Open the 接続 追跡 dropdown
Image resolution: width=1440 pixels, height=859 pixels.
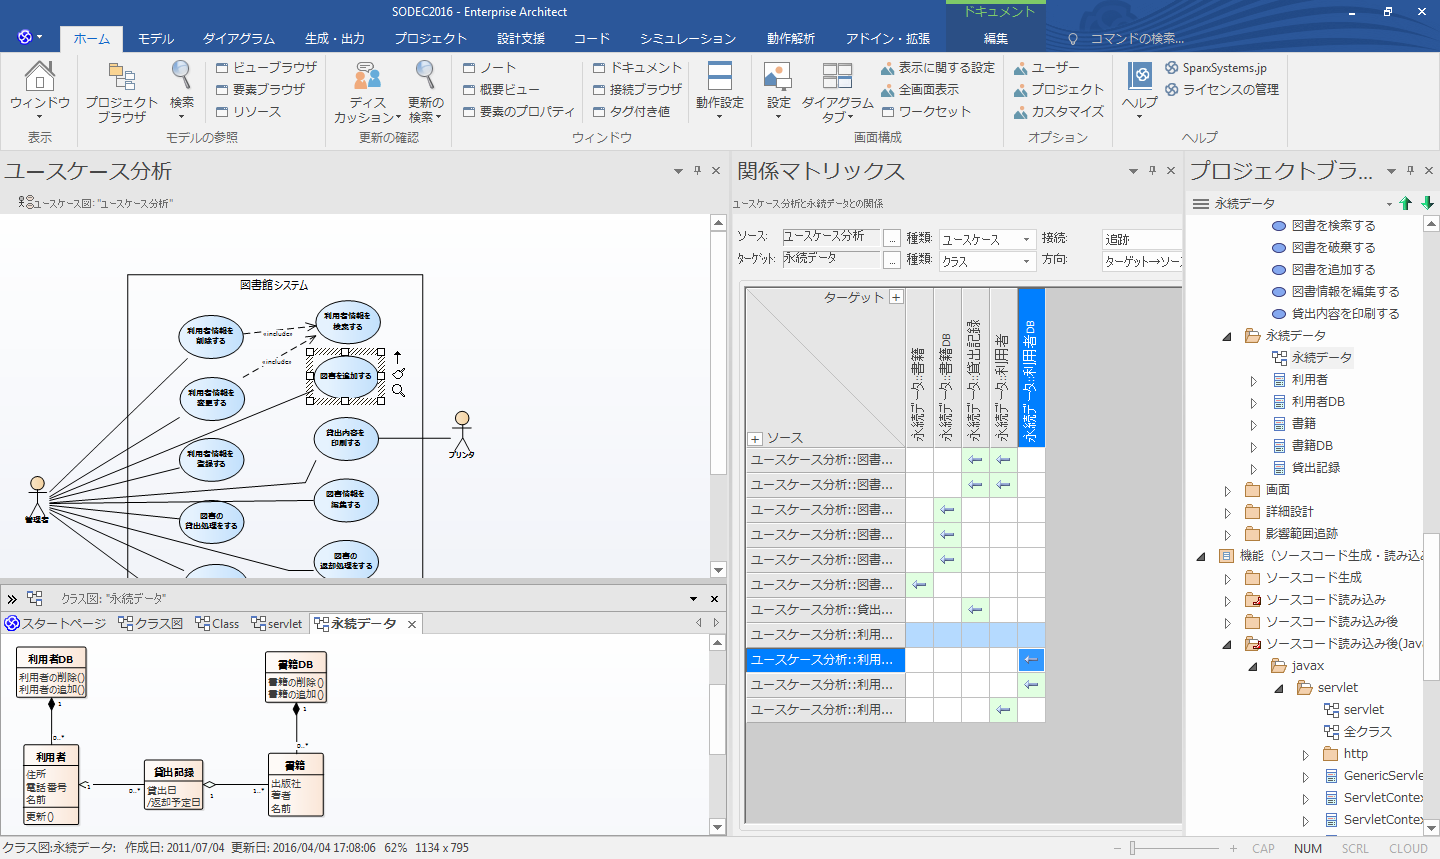1142,239
